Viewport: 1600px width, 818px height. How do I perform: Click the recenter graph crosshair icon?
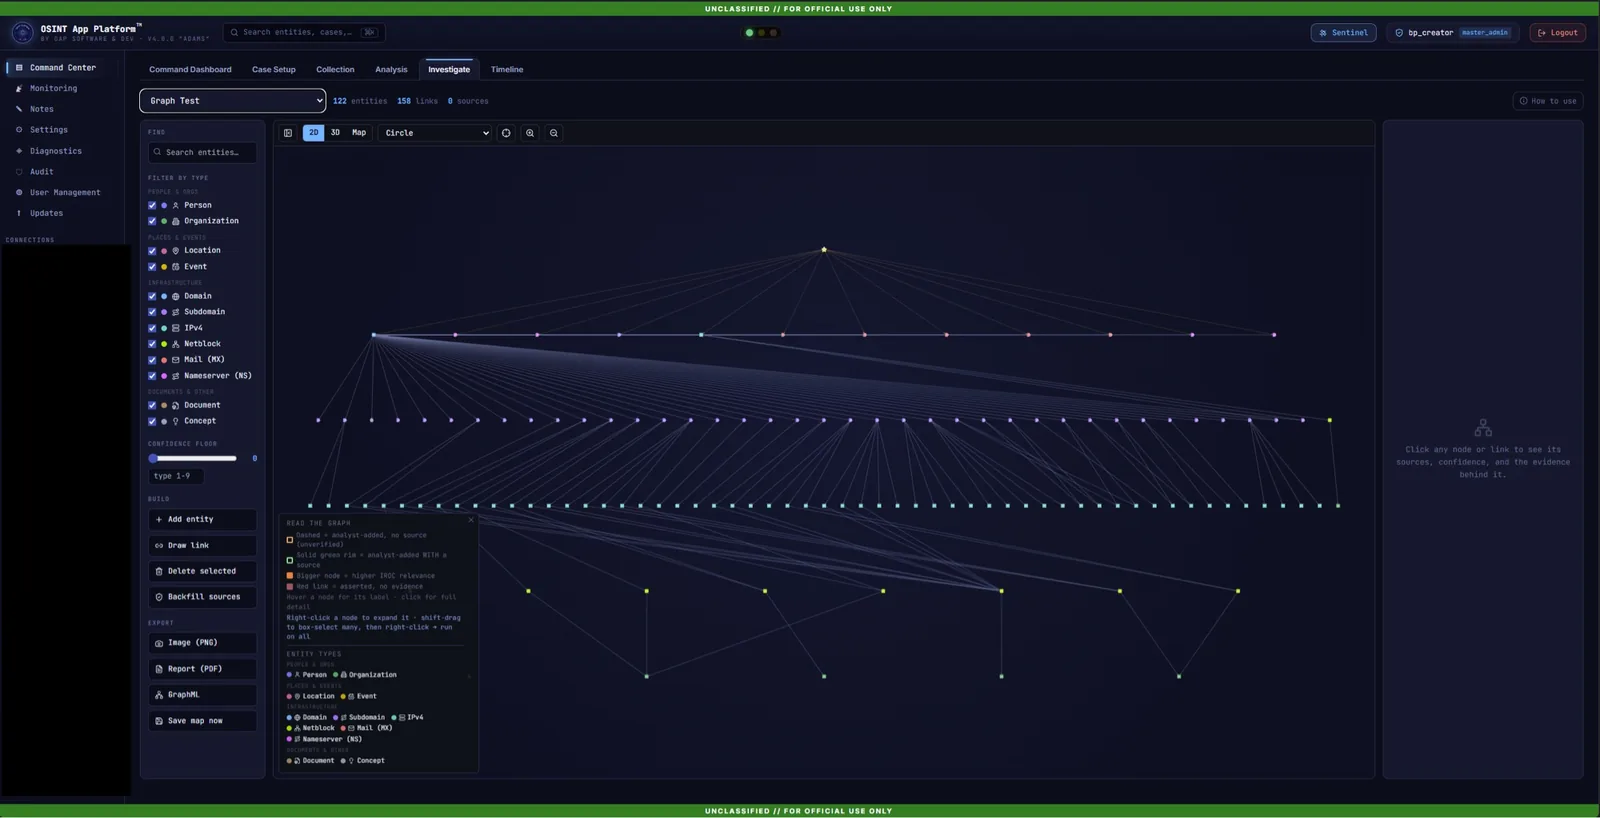506,133
